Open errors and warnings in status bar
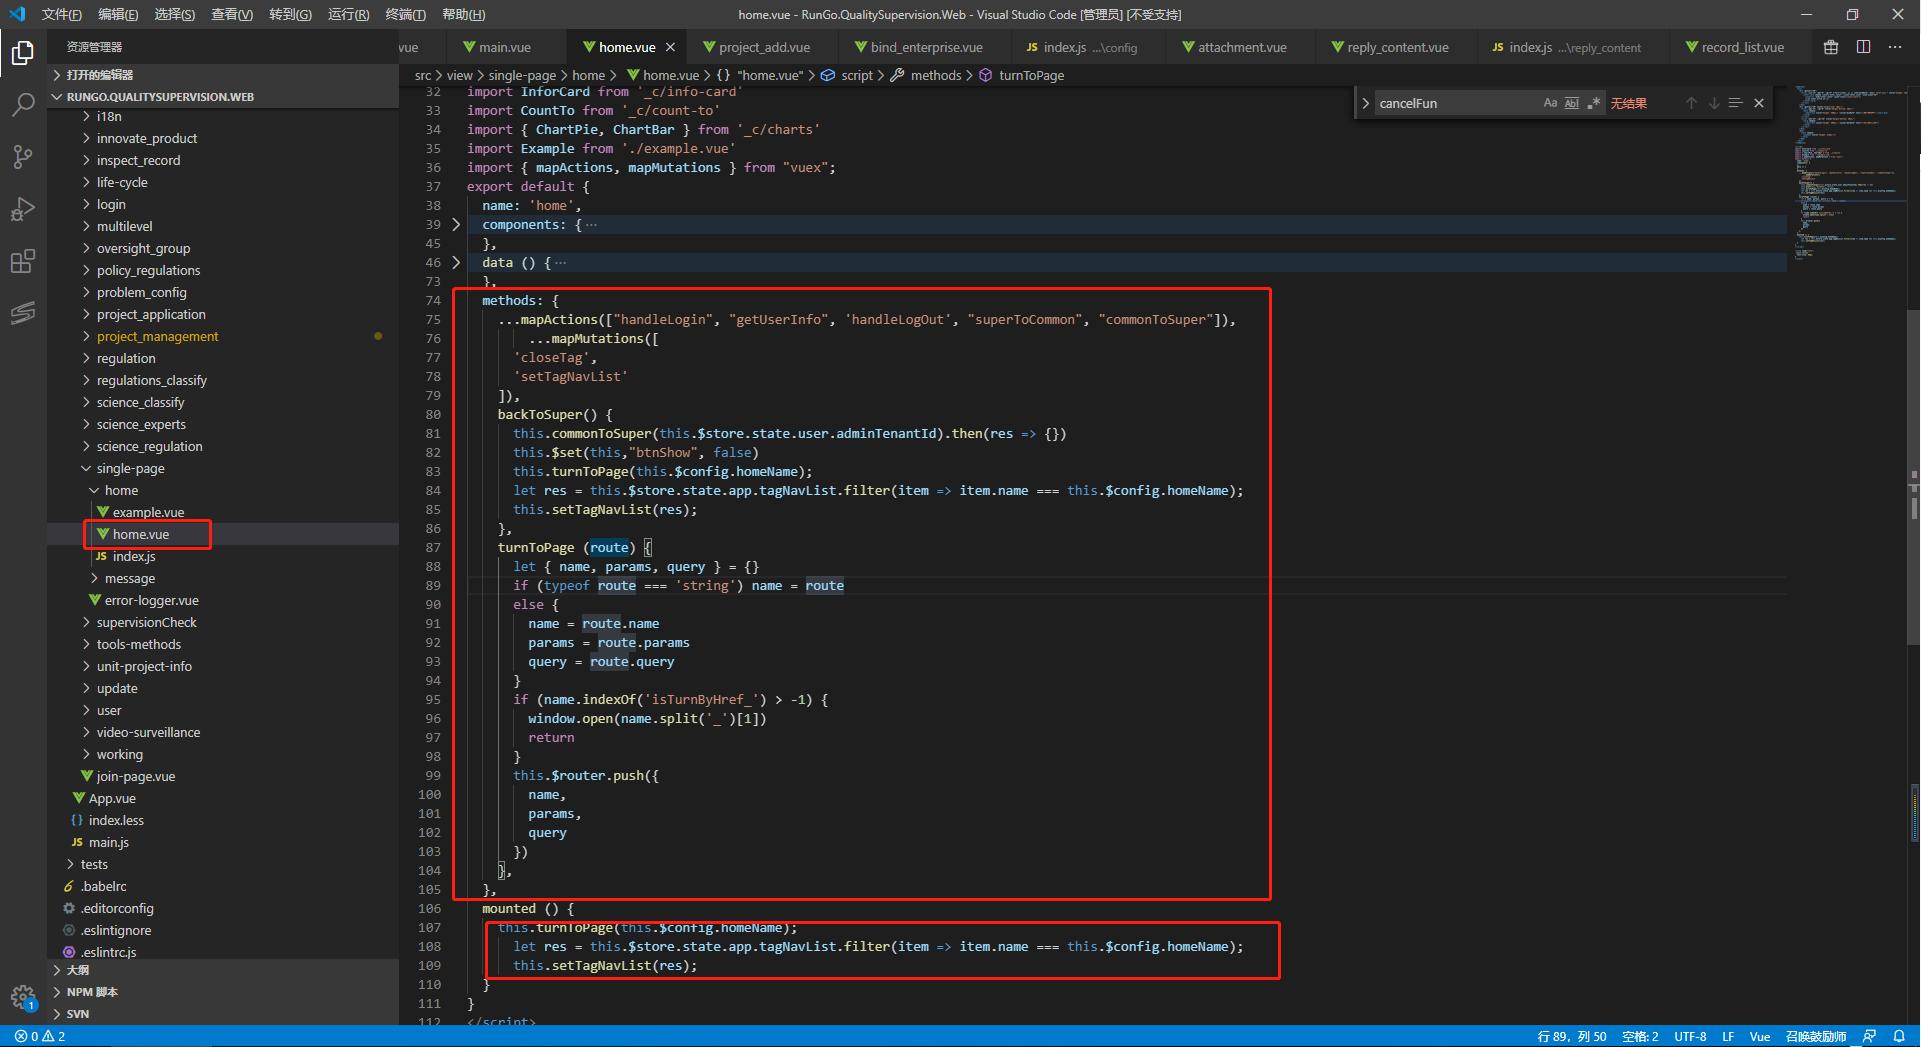1921x1047 pixels. click(x=40, y=1036)
